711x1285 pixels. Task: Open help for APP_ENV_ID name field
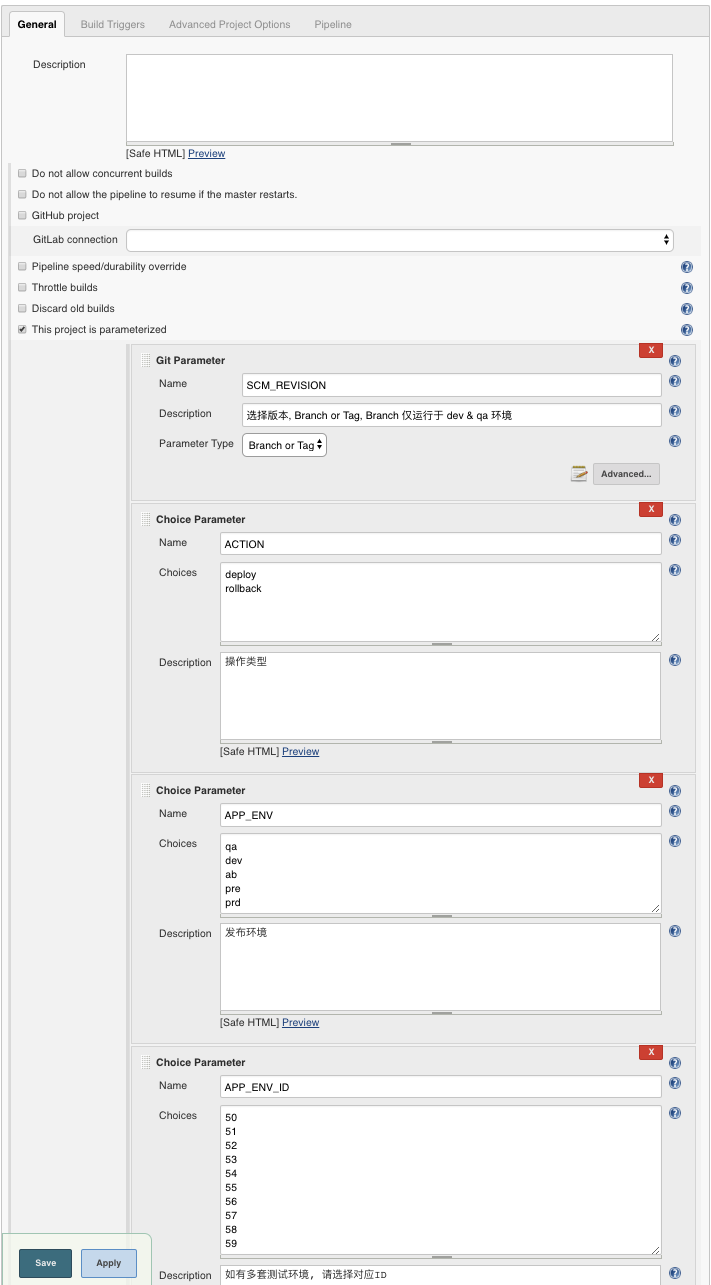coord(675,1083)
